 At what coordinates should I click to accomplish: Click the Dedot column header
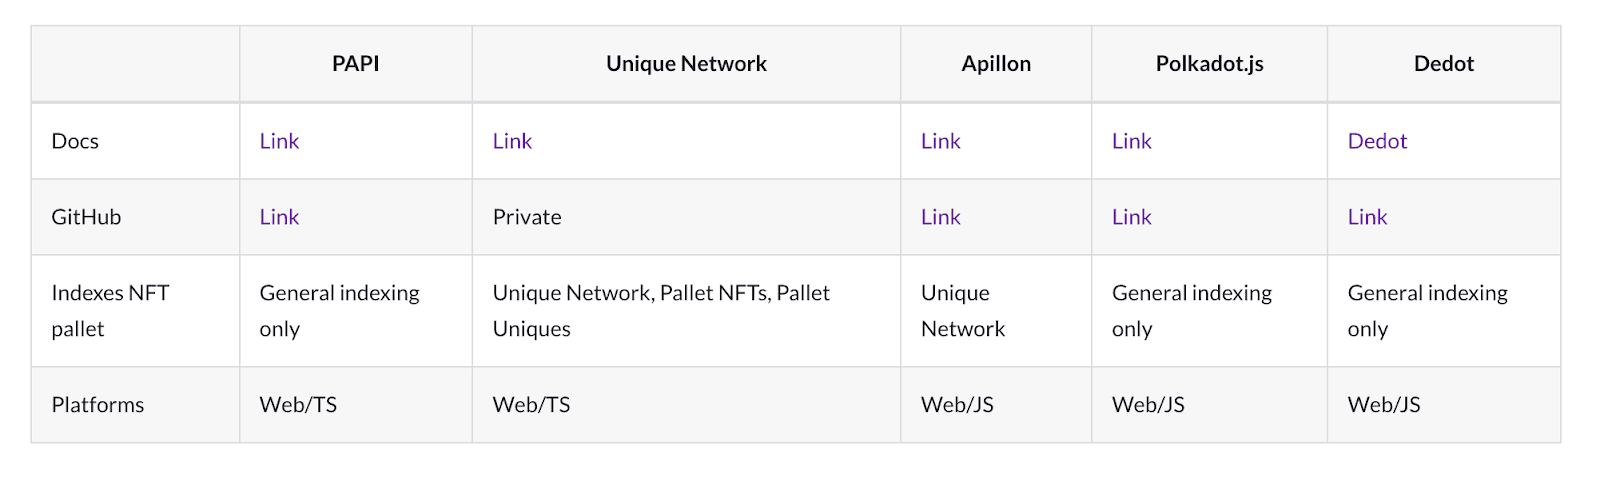[x=1444, y=64]
